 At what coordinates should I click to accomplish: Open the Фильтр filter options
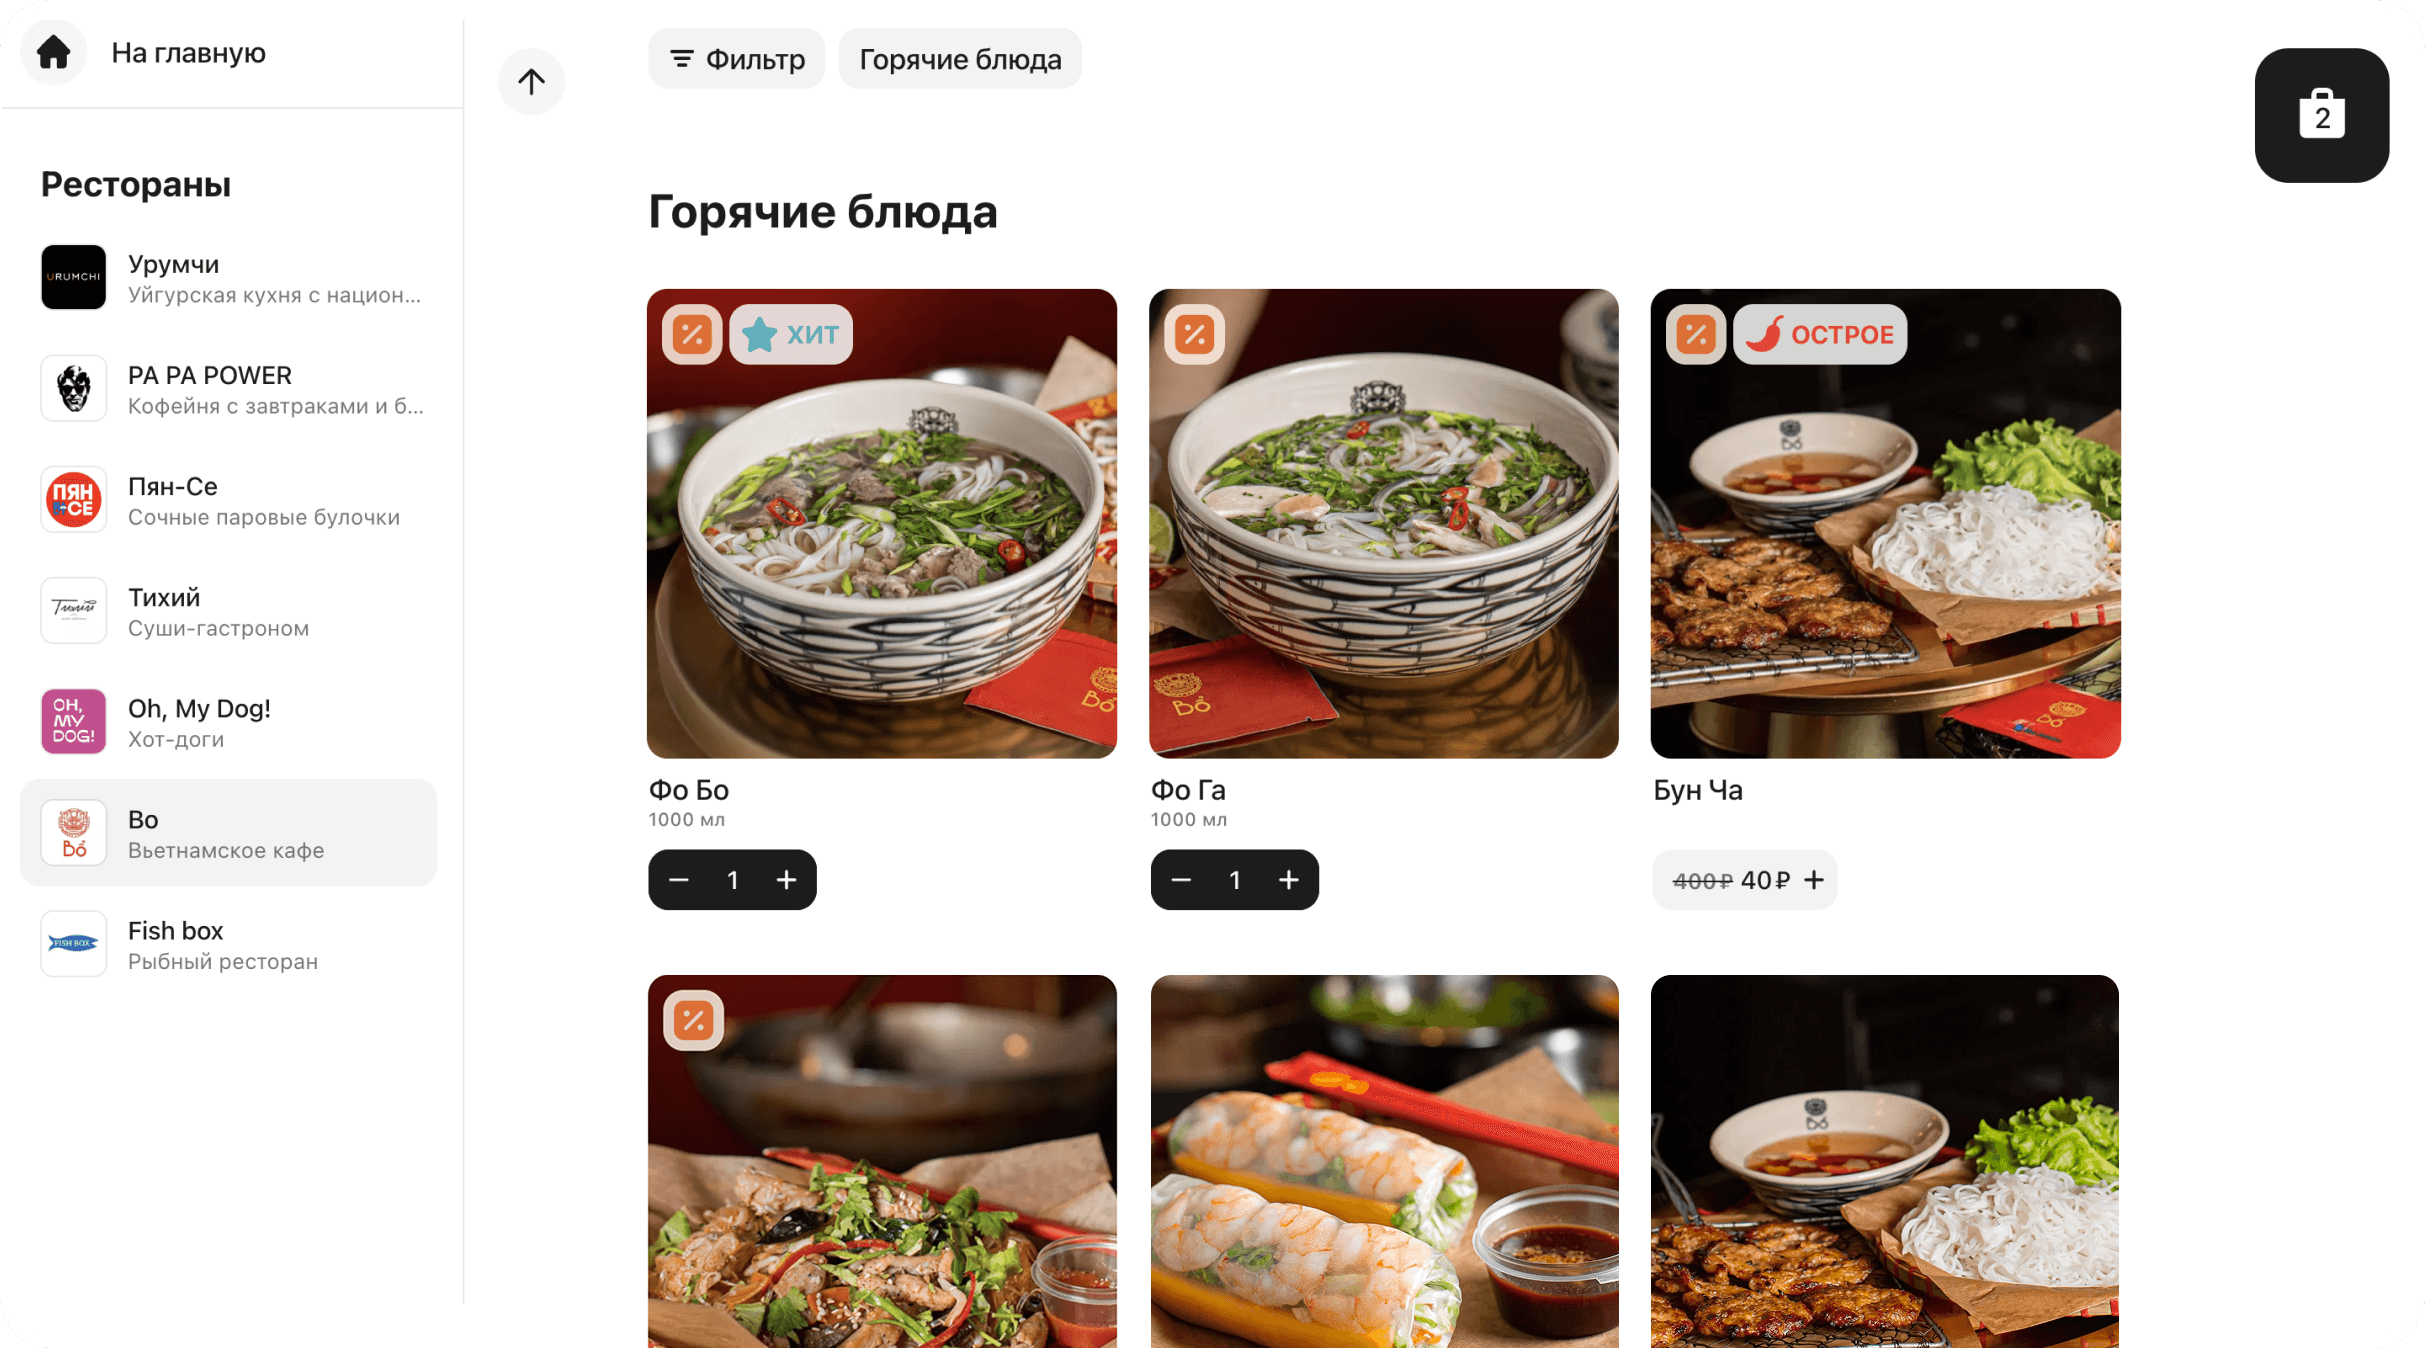pos(737,59)
